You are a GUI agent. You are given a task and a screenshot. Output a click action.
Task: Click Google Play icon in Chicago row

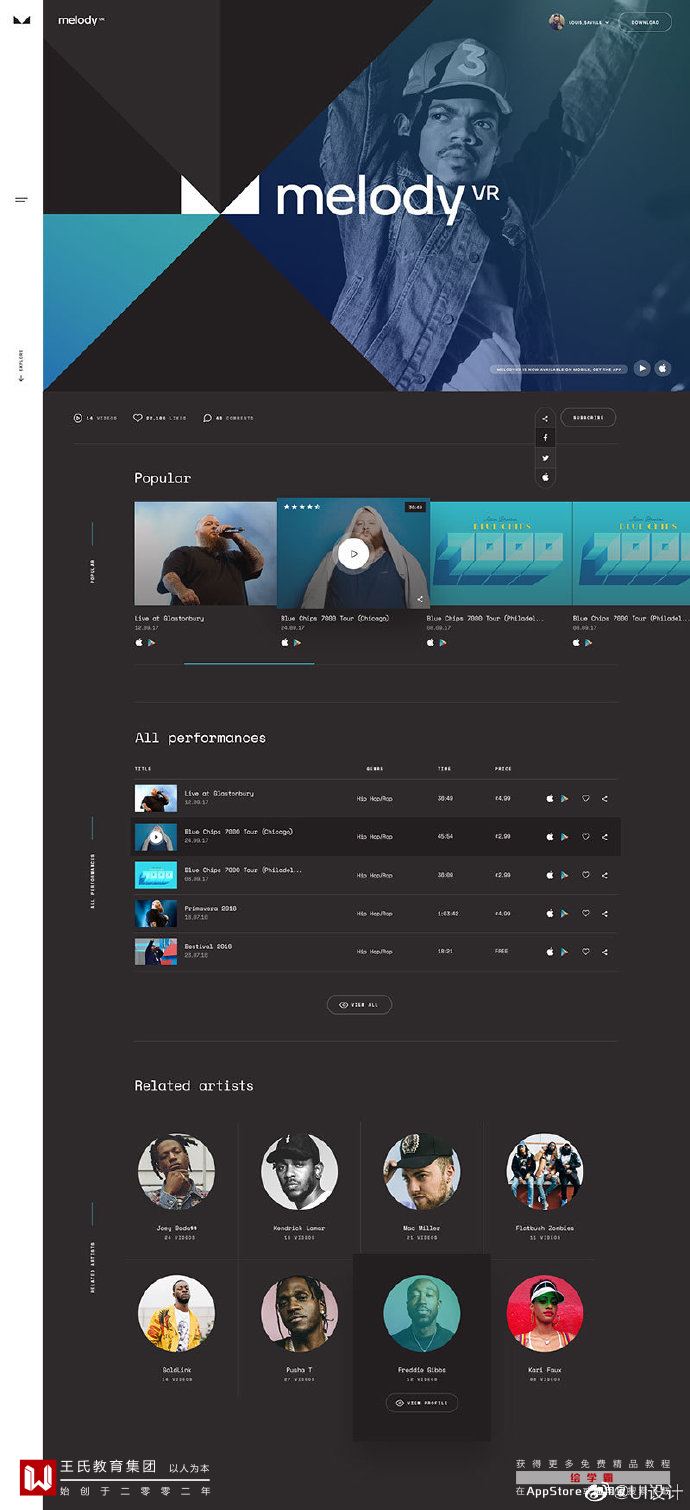(564, 837)
